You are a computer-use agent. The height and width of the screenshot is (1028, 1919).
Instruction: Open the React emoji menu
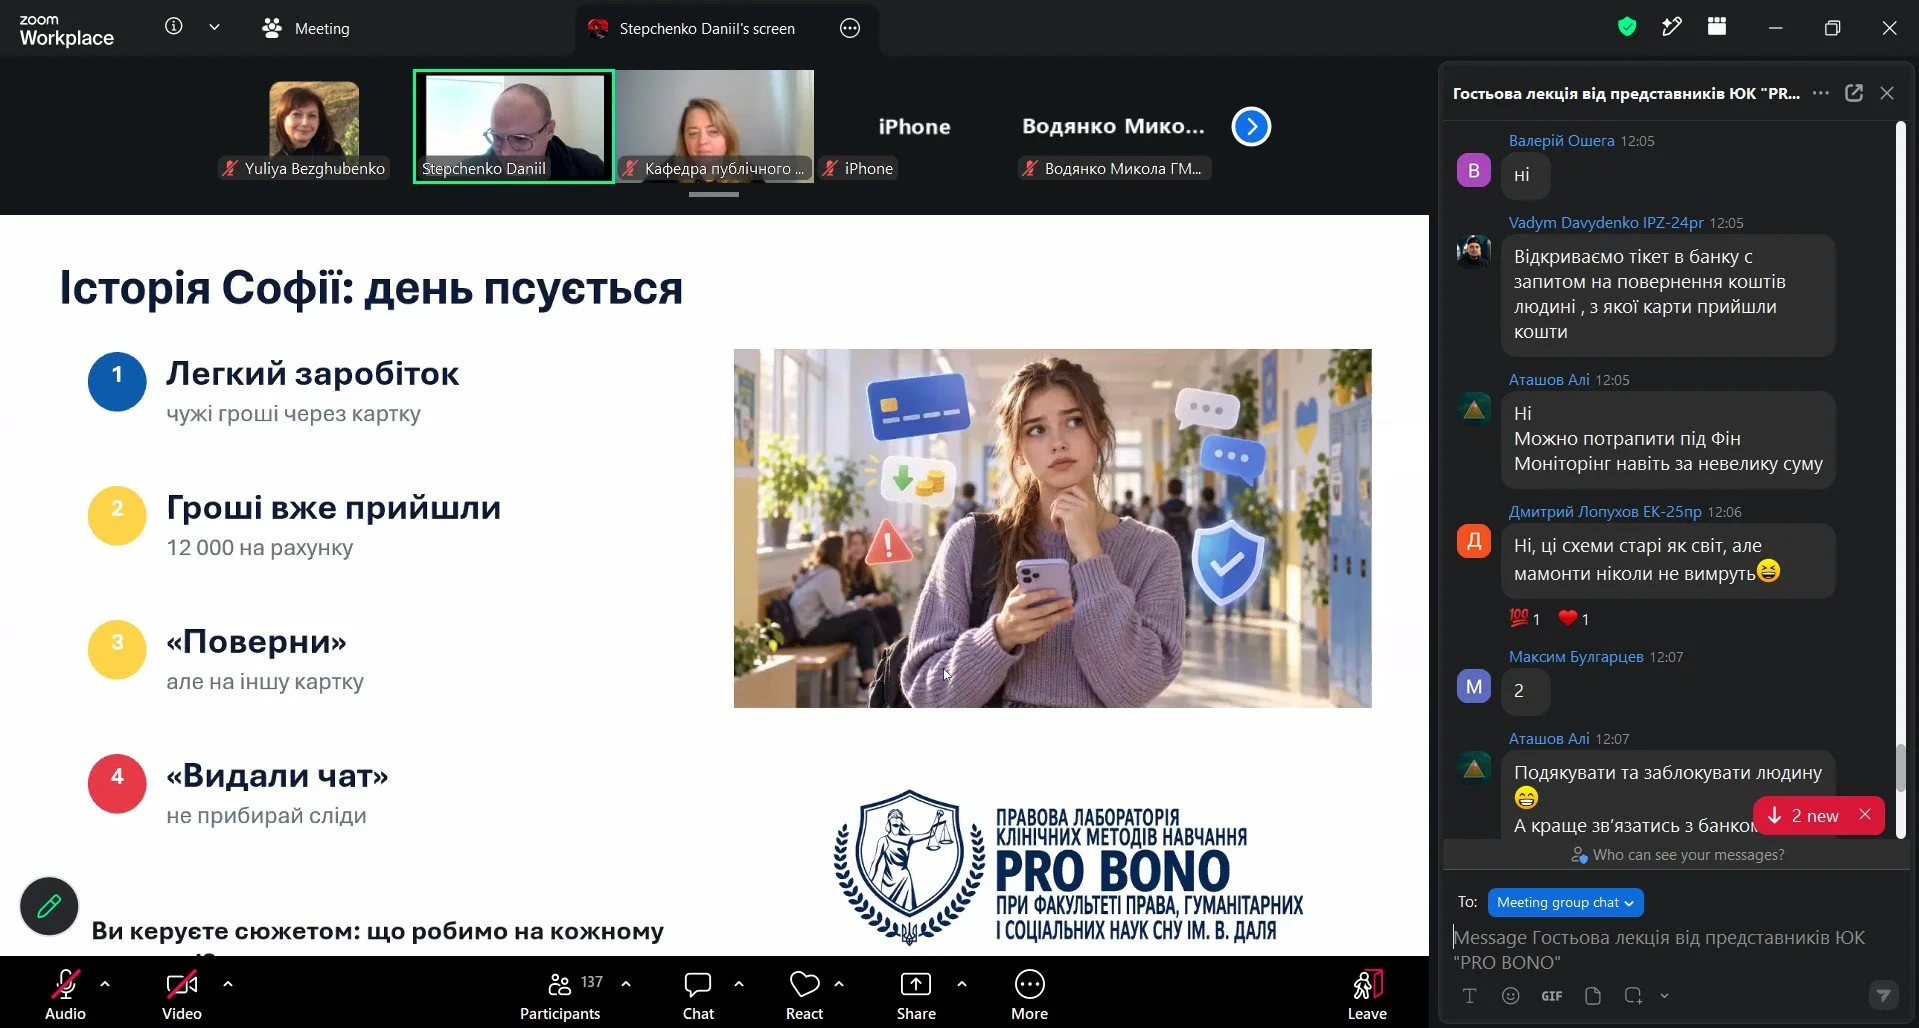click(804, 994)
